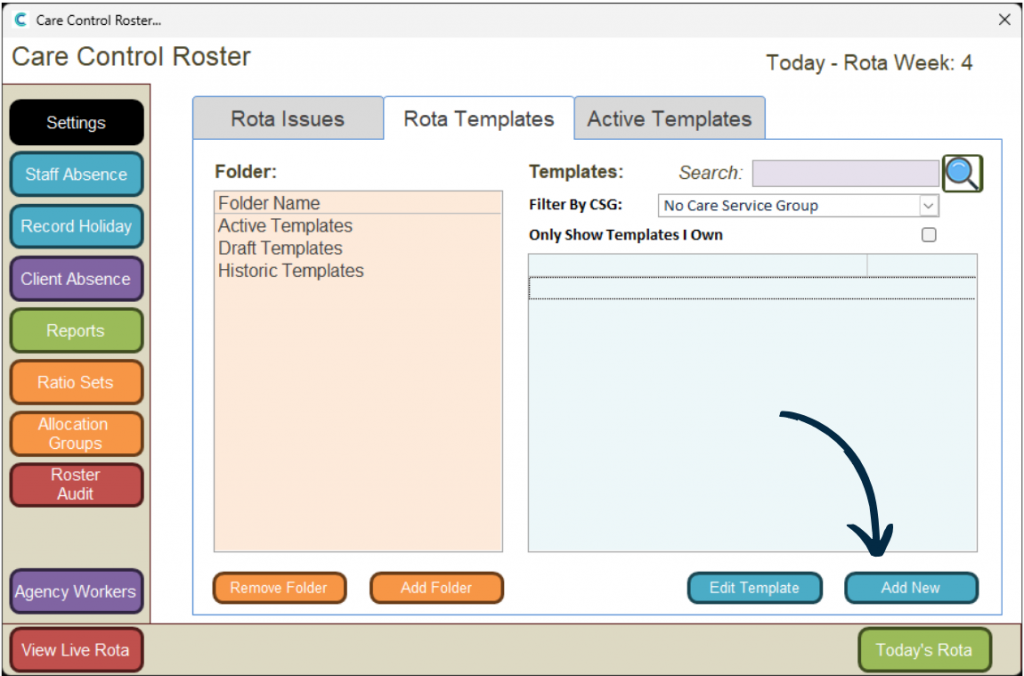Click into the template Search field
Screen dimensions: 1024x676
click(845, 173)
